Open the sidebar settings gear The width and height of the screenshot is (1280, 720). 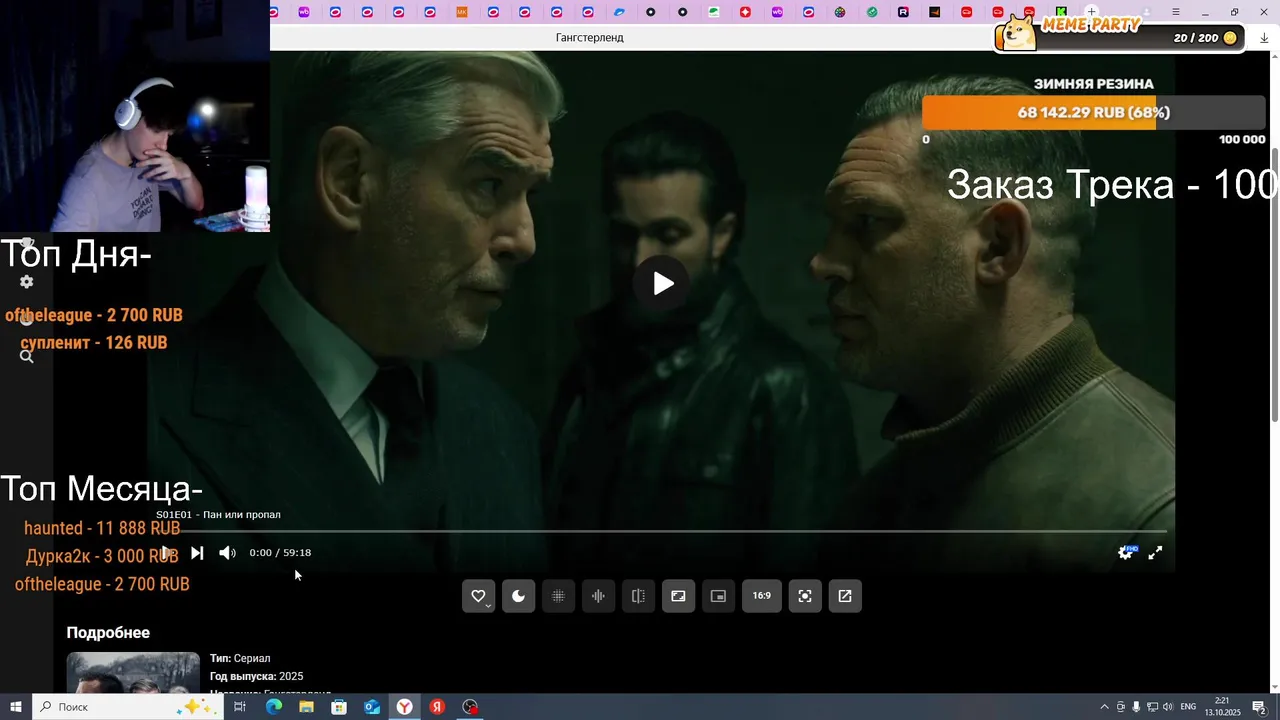[27, 282]
